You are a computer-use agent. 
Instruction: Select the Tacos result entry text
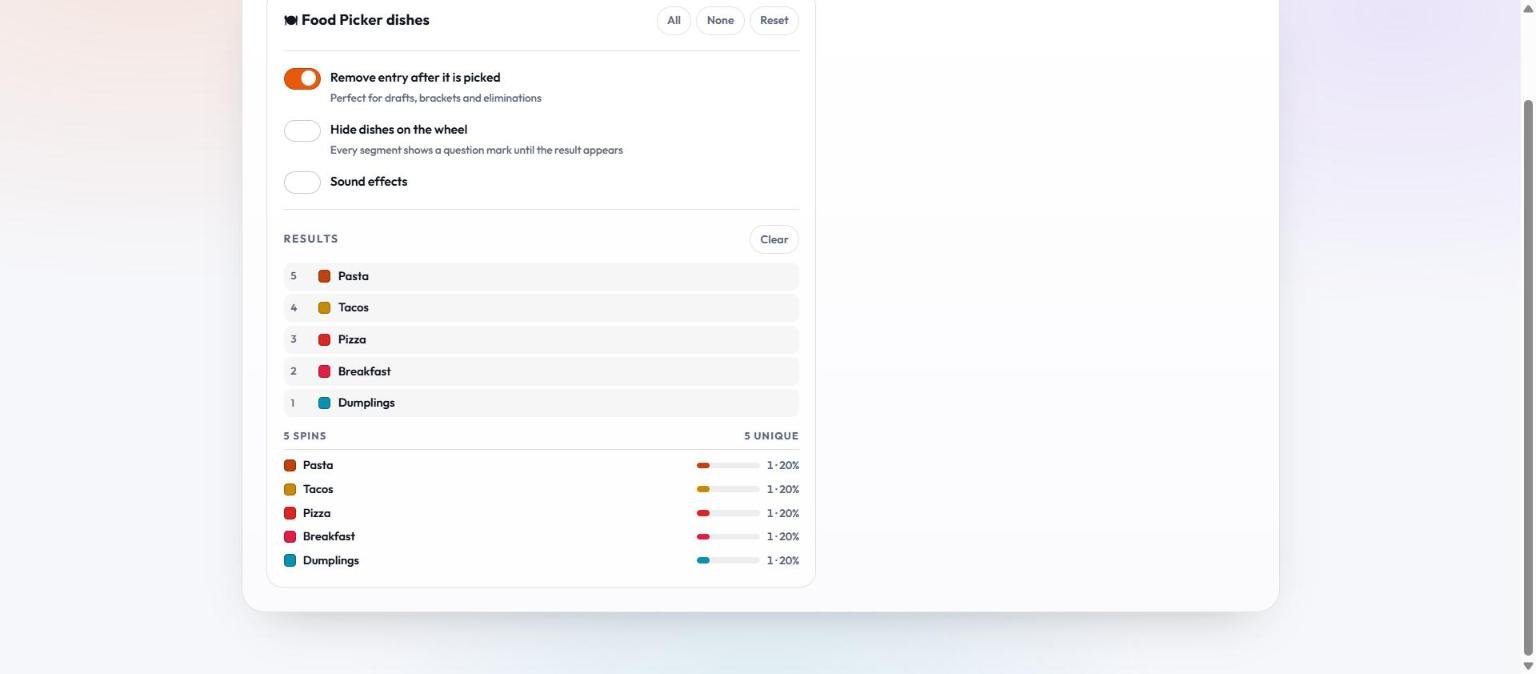click(x=353, y=308)
